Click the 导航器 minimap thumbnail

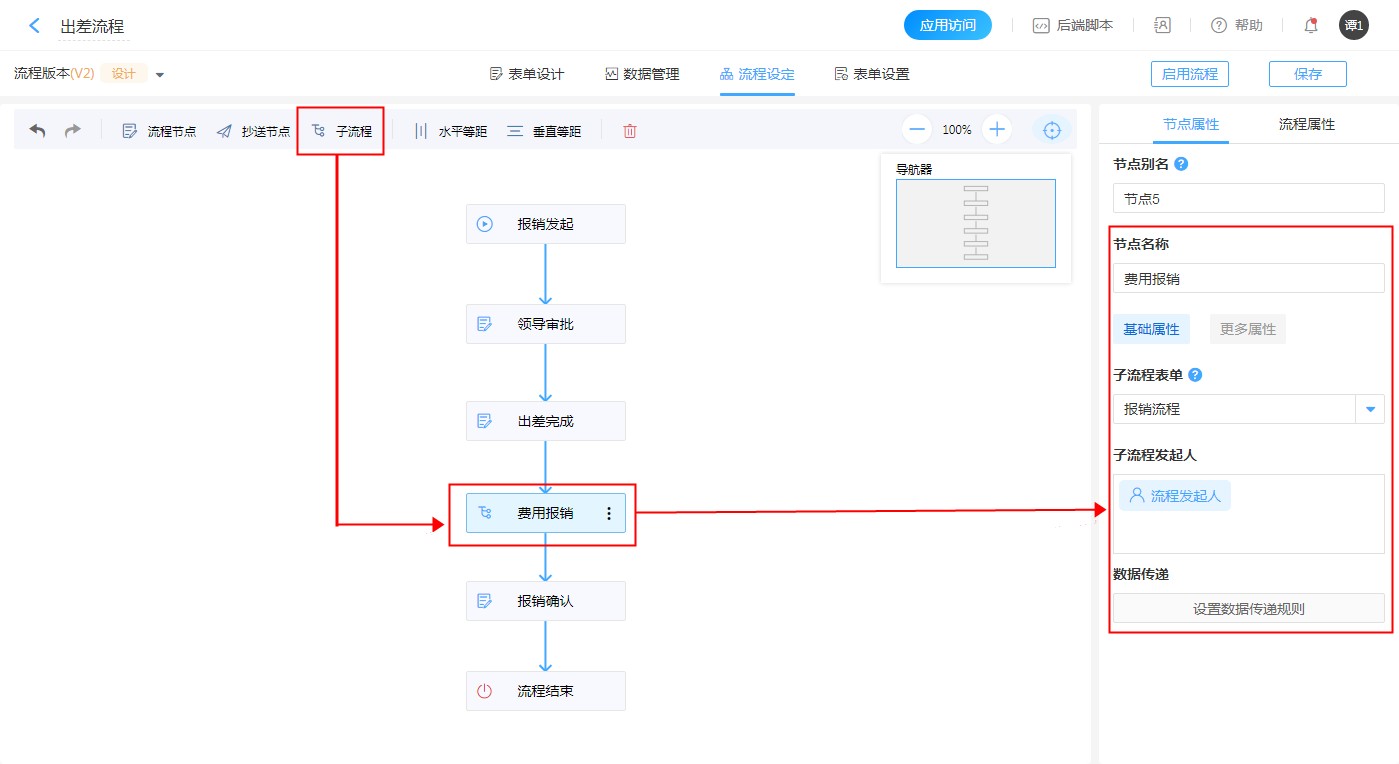[975, 224]
